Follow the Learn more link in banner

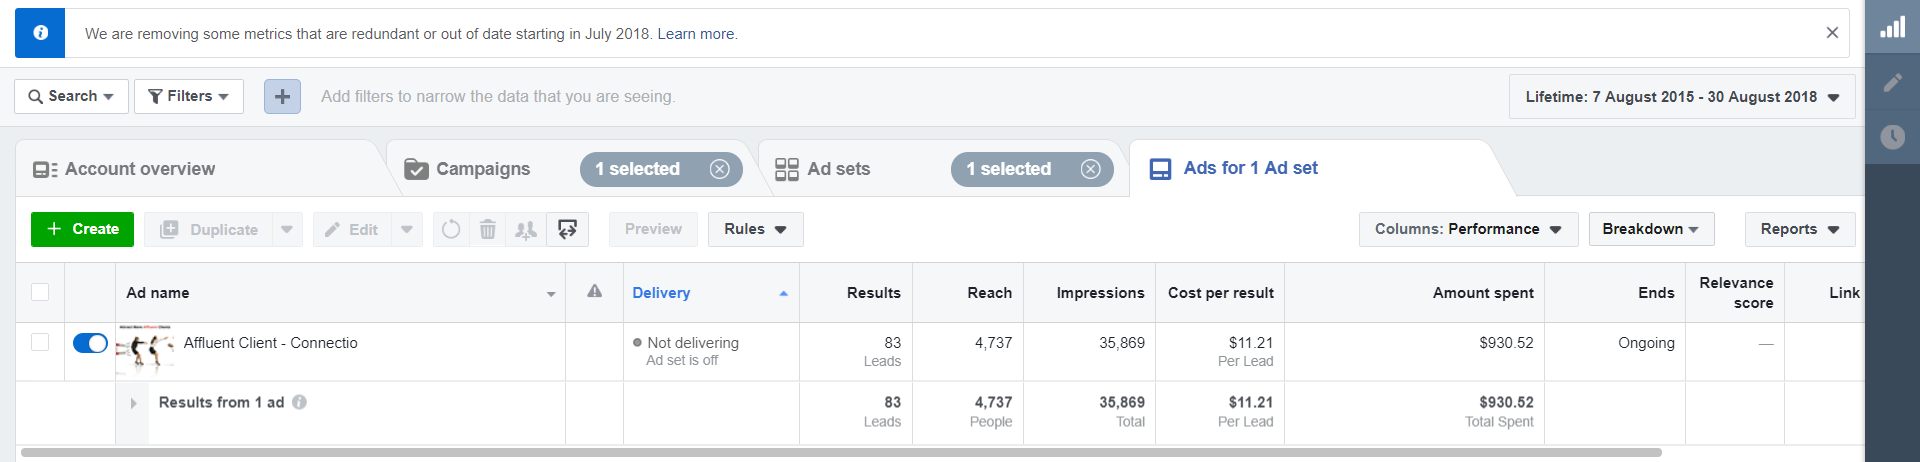coord(696,34)
